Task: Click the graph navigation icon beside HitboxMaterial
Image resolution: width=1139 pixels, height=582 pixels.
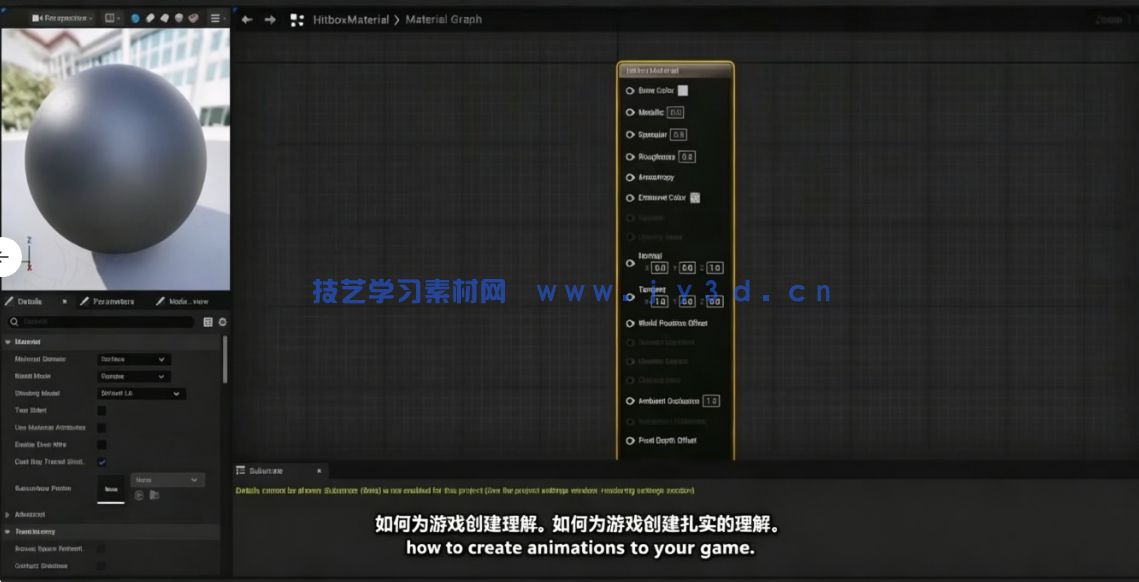Action: coord(297,18)
